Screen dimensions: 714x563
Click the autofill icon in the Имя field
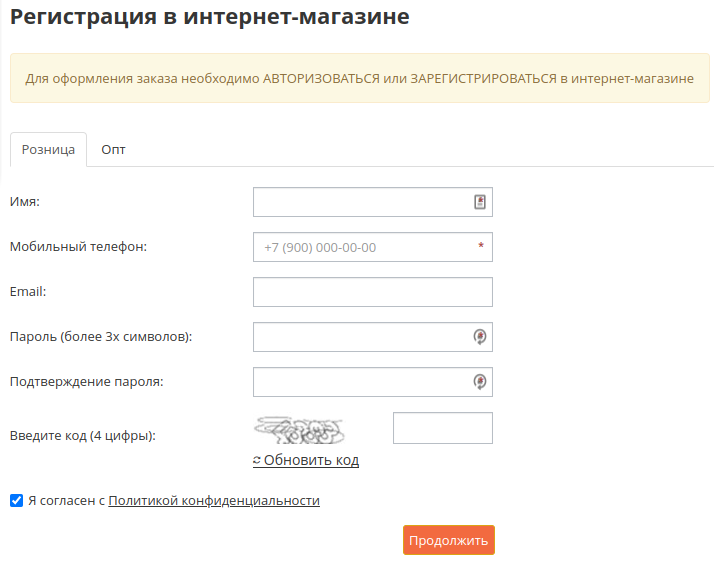[x=479, y=202]
